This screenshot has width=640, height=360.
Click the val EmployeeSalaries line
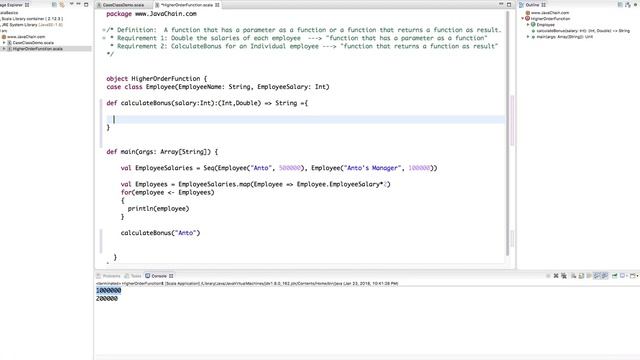(279, 168)
